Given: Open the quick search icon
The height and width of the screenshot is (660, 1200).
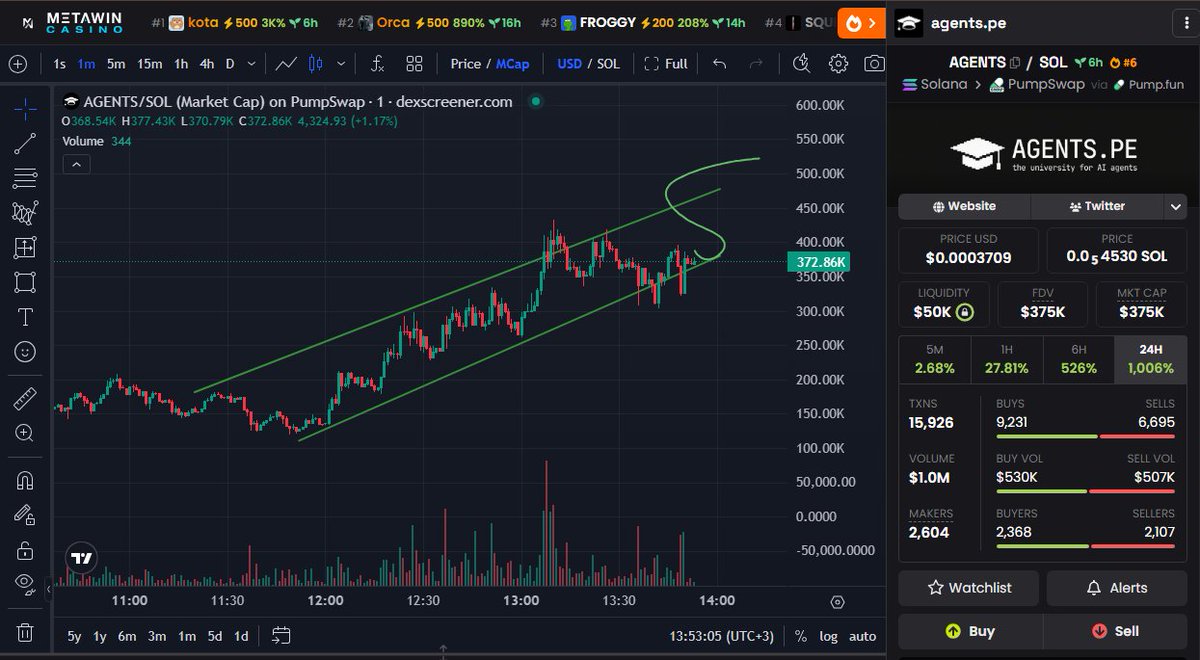Looking at the screenshot, I should click(801, 64).
